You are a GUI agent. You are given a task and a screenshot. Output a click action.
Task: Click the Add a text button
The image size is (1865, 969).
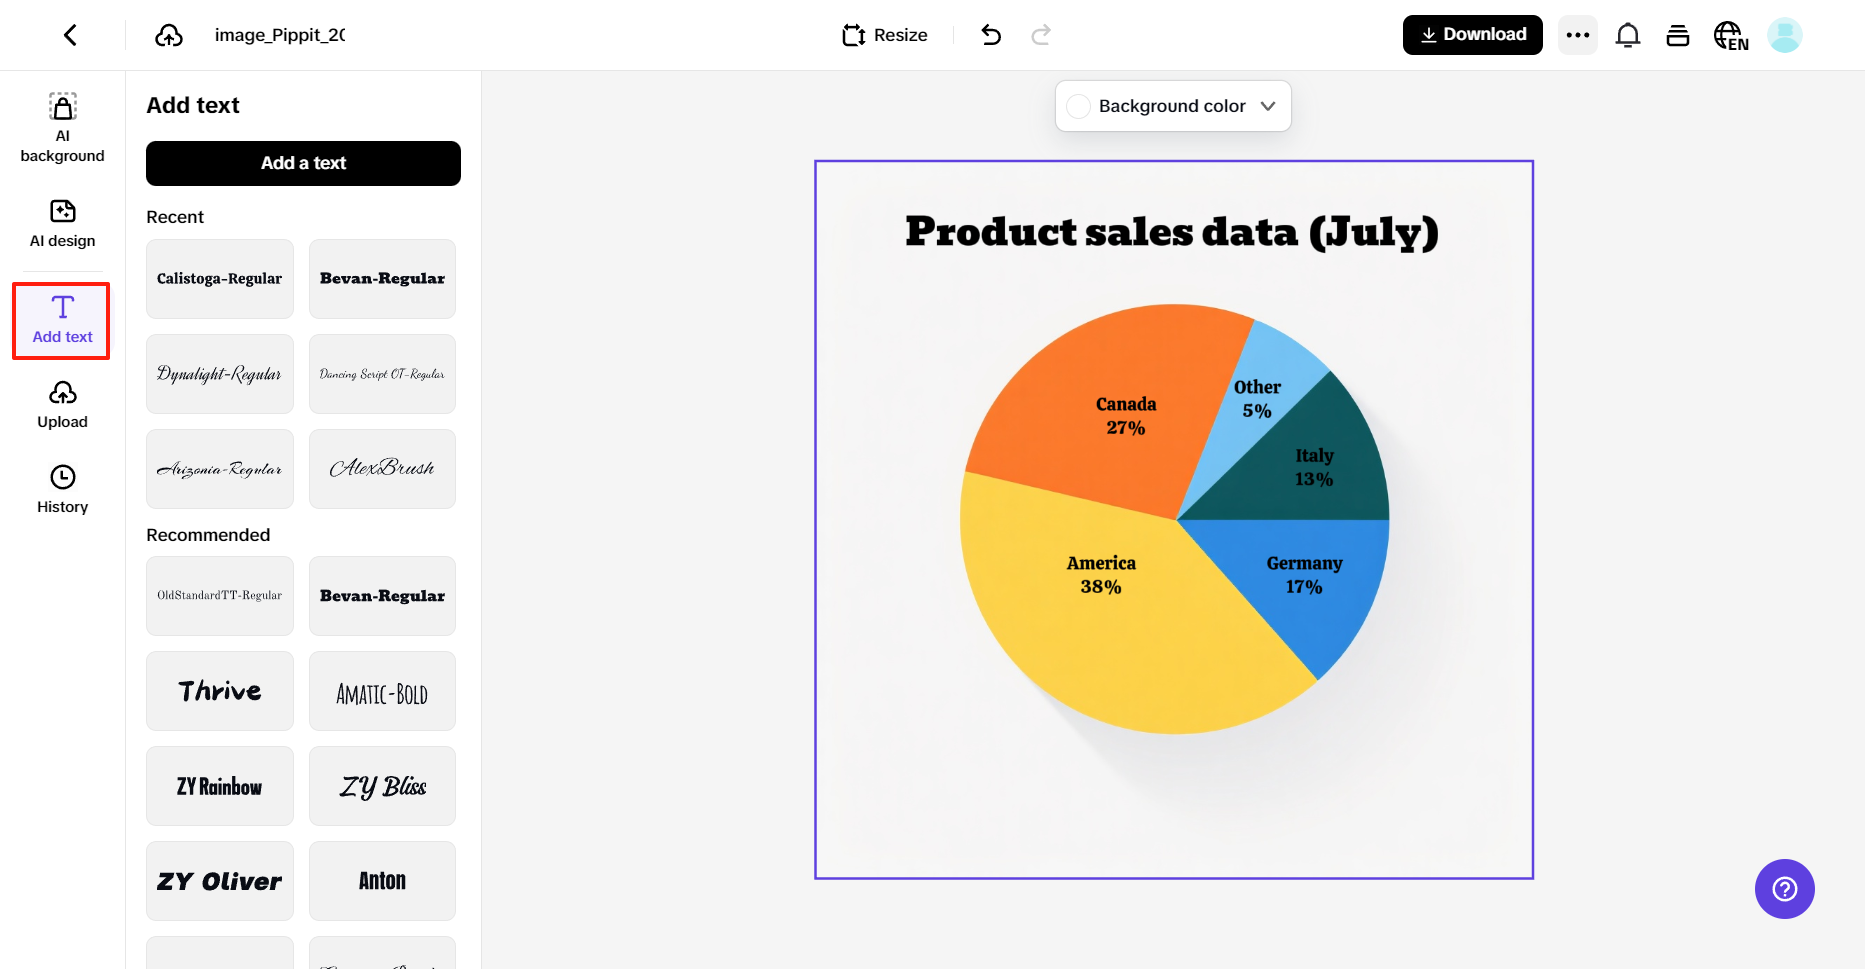(303, 163)
